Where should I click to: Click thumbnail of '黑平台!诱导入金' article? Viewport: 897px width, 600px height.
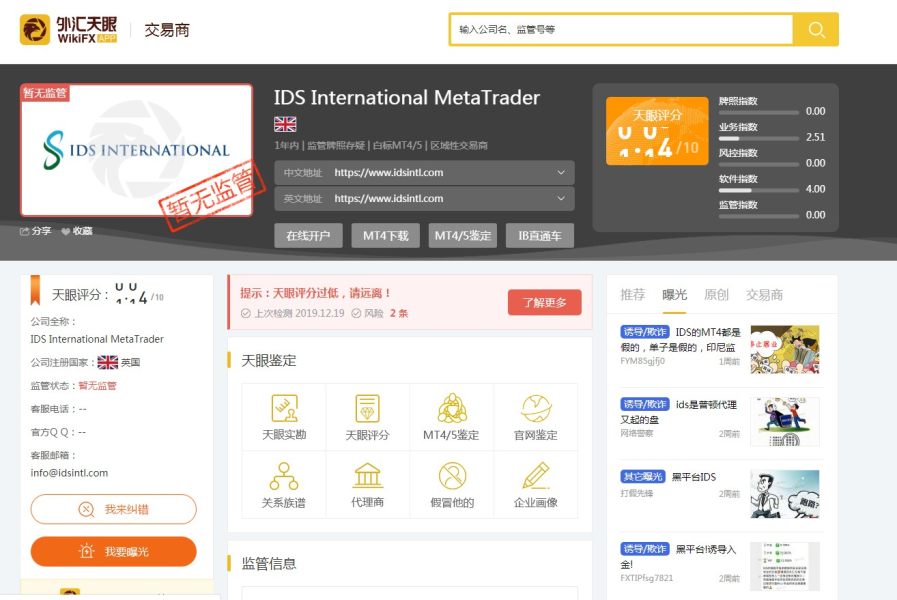coord(785,566)
